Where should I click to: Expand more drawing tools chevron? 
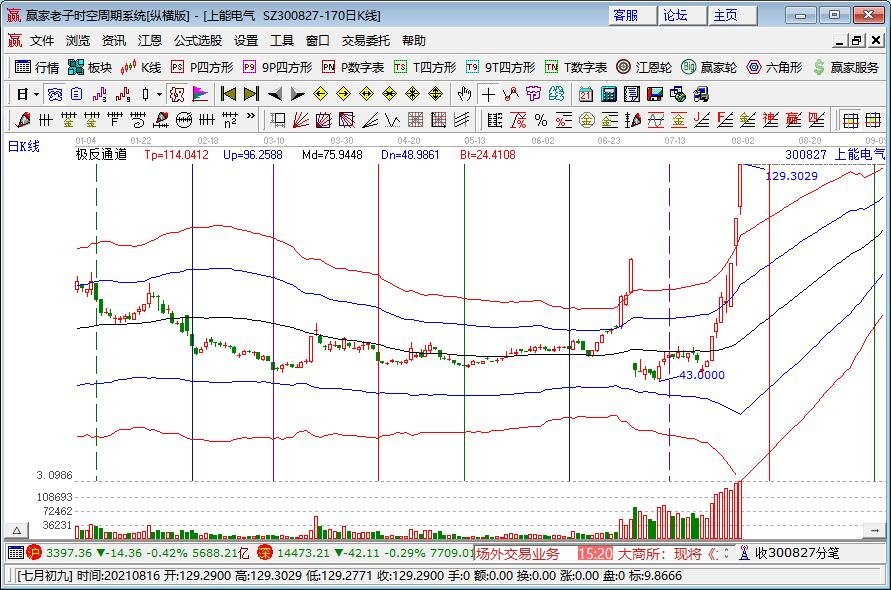(x=250, y=120)
